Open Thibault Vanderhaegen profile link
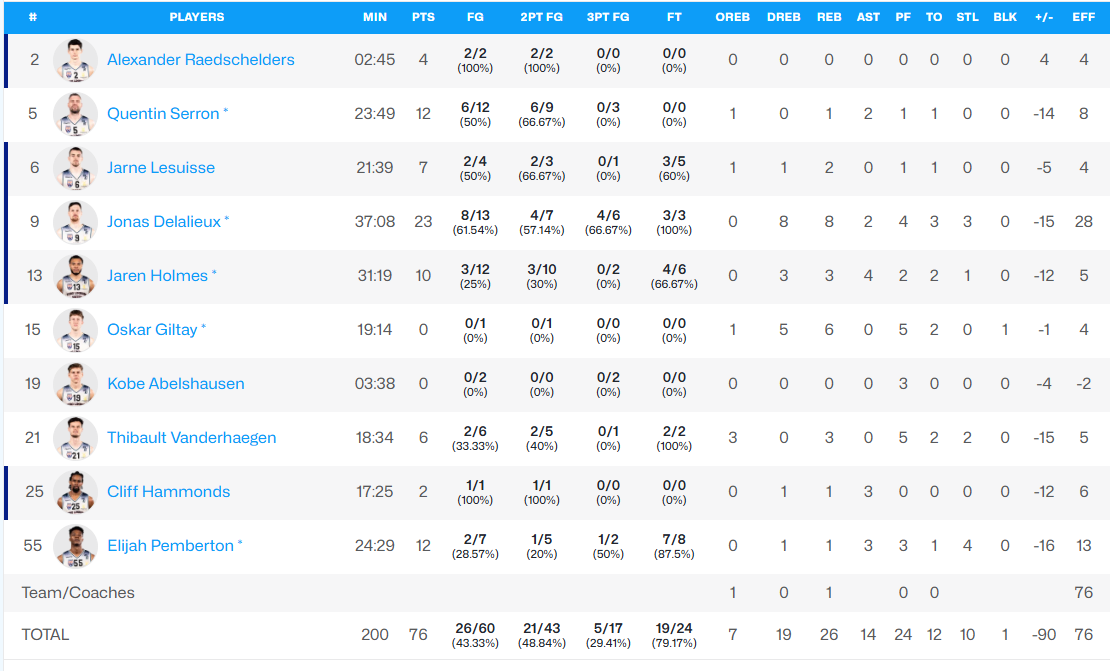The width and height of the screenshot is (1110, 671). tap(191, 437)
